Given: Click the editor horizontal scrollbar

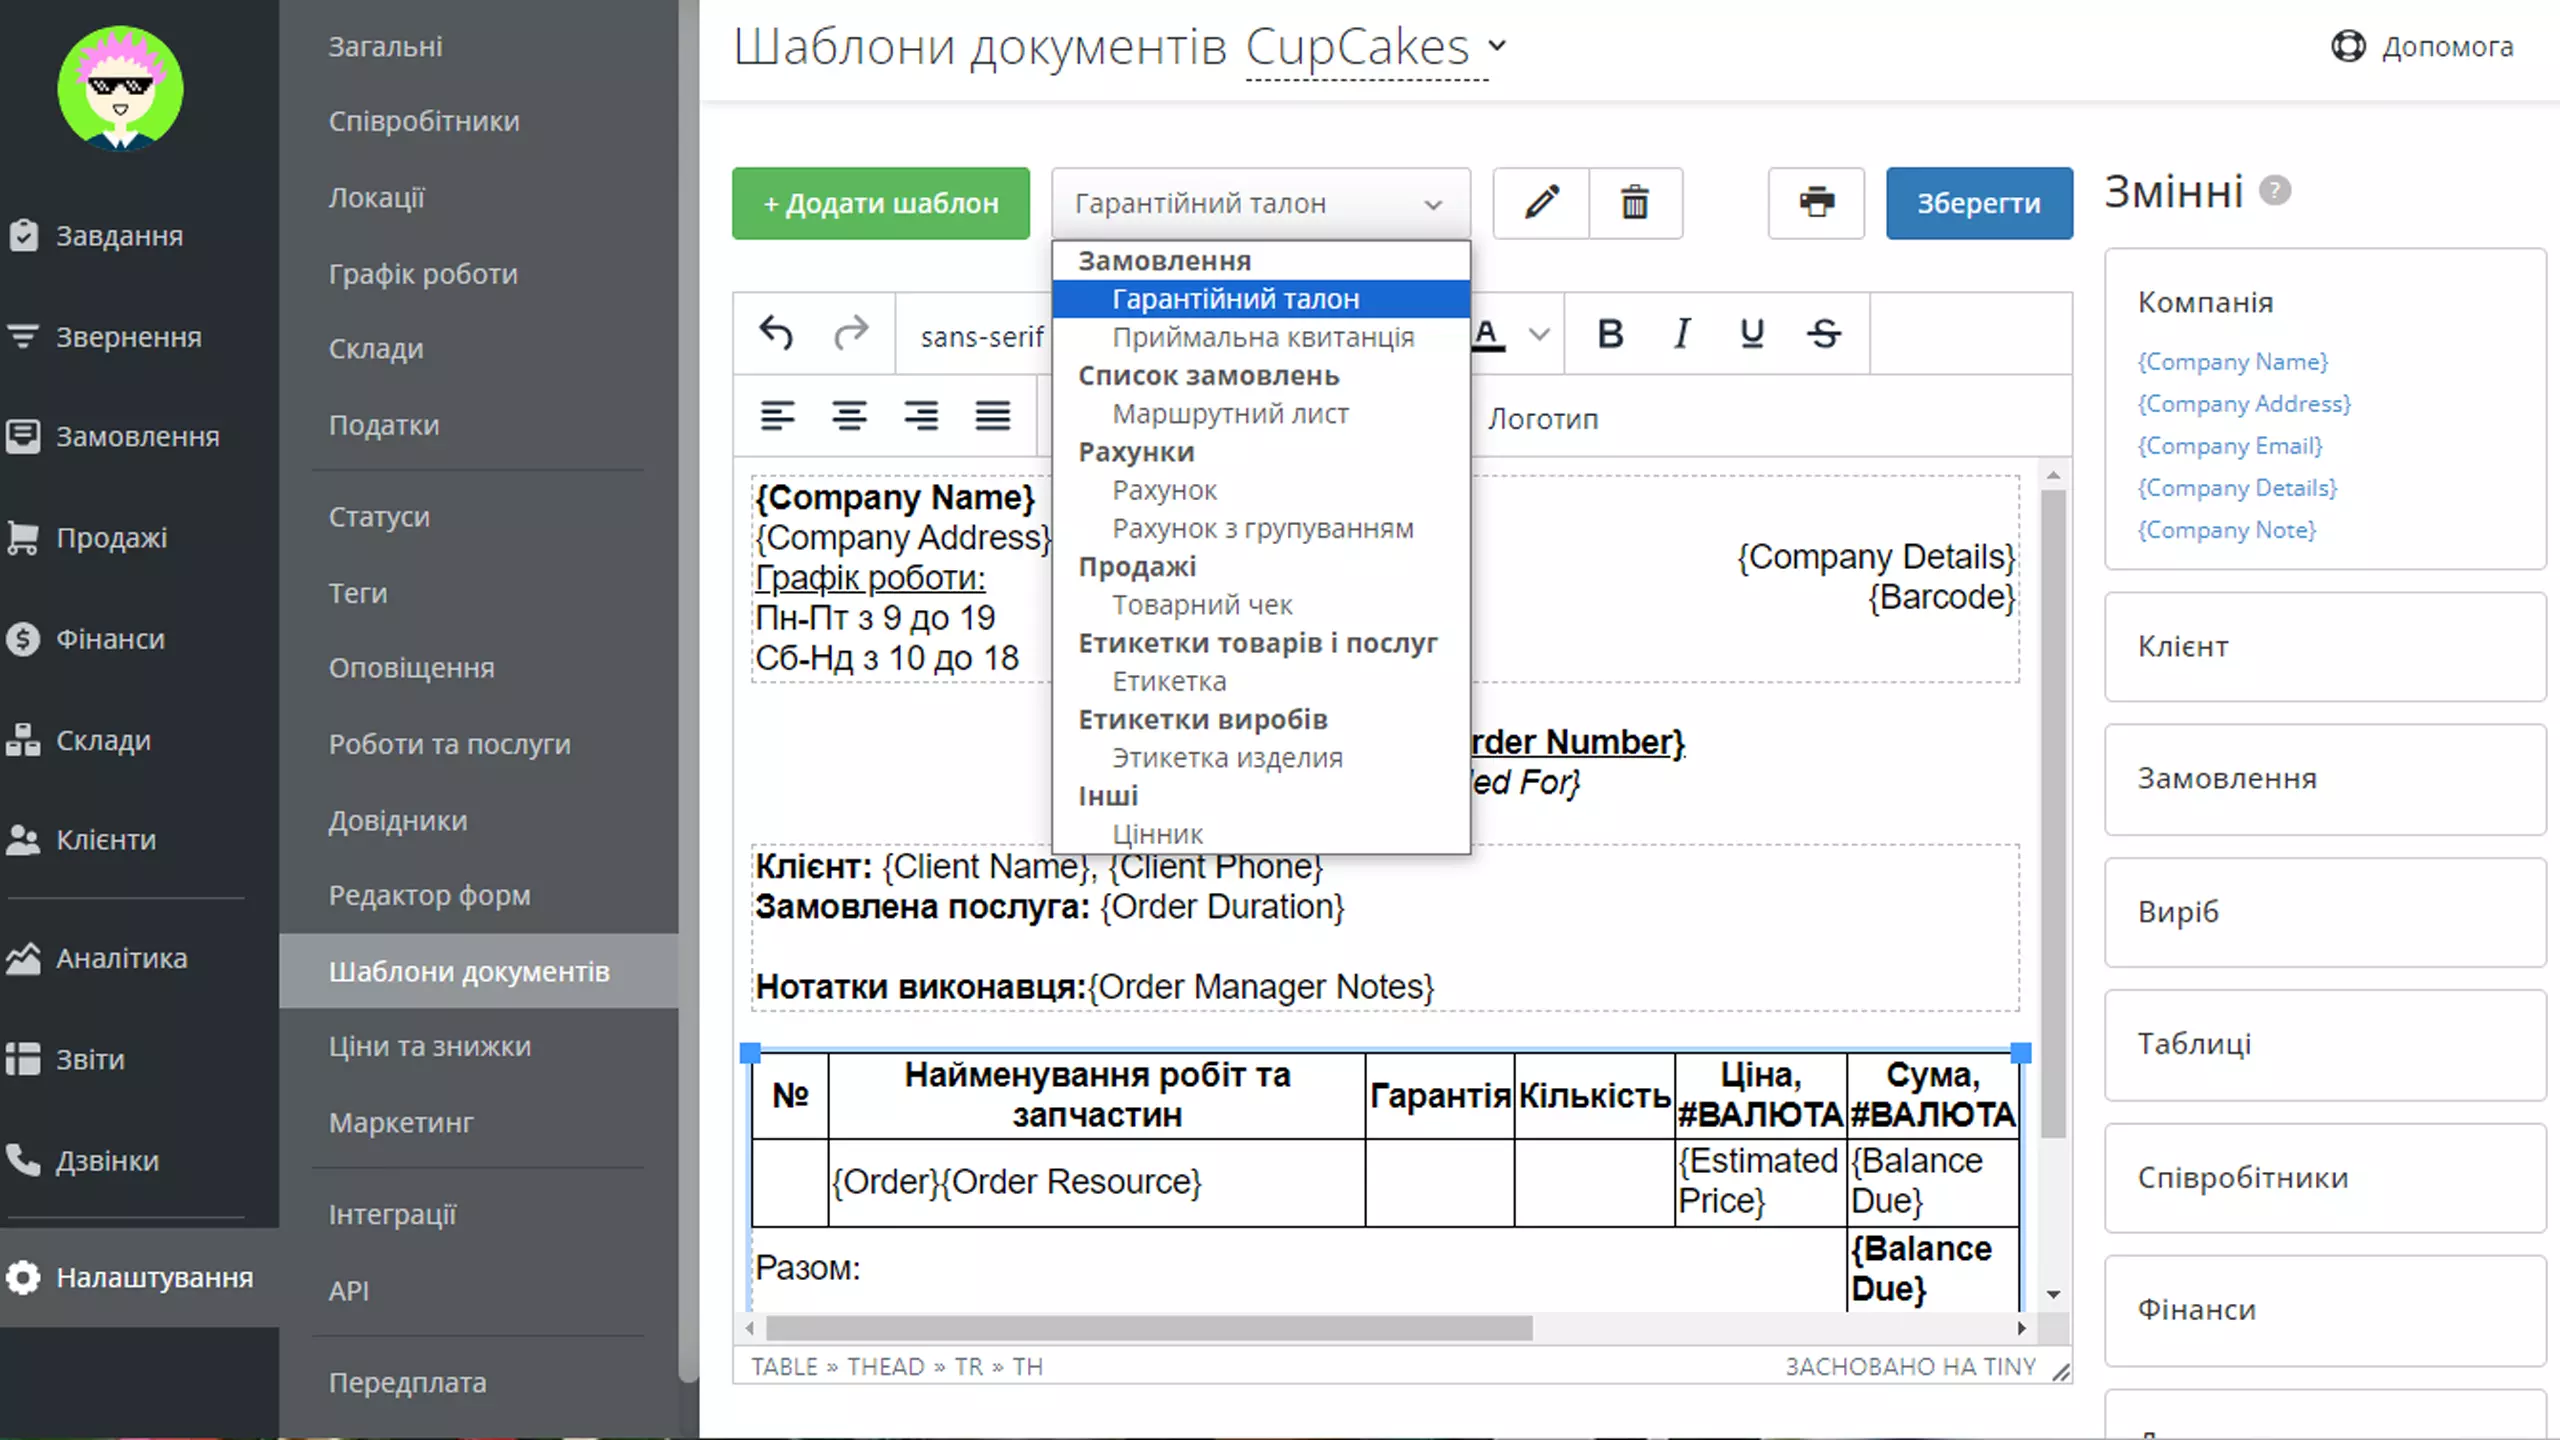Looking at the screenshot, I should point(1148,1328).
